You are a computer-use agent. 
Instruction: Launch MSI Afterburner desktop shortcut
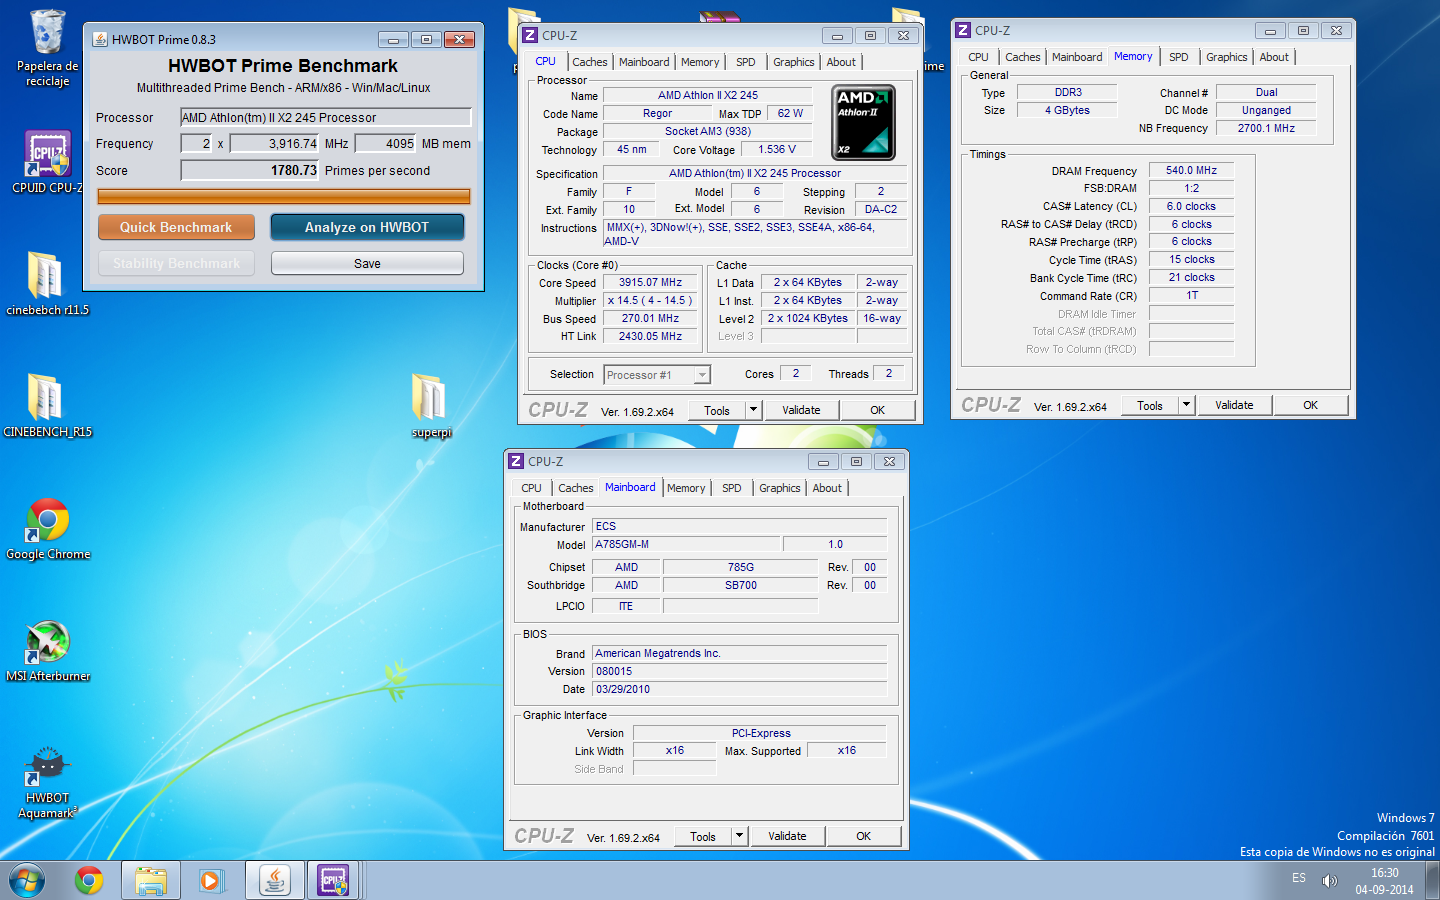[47, 651]
